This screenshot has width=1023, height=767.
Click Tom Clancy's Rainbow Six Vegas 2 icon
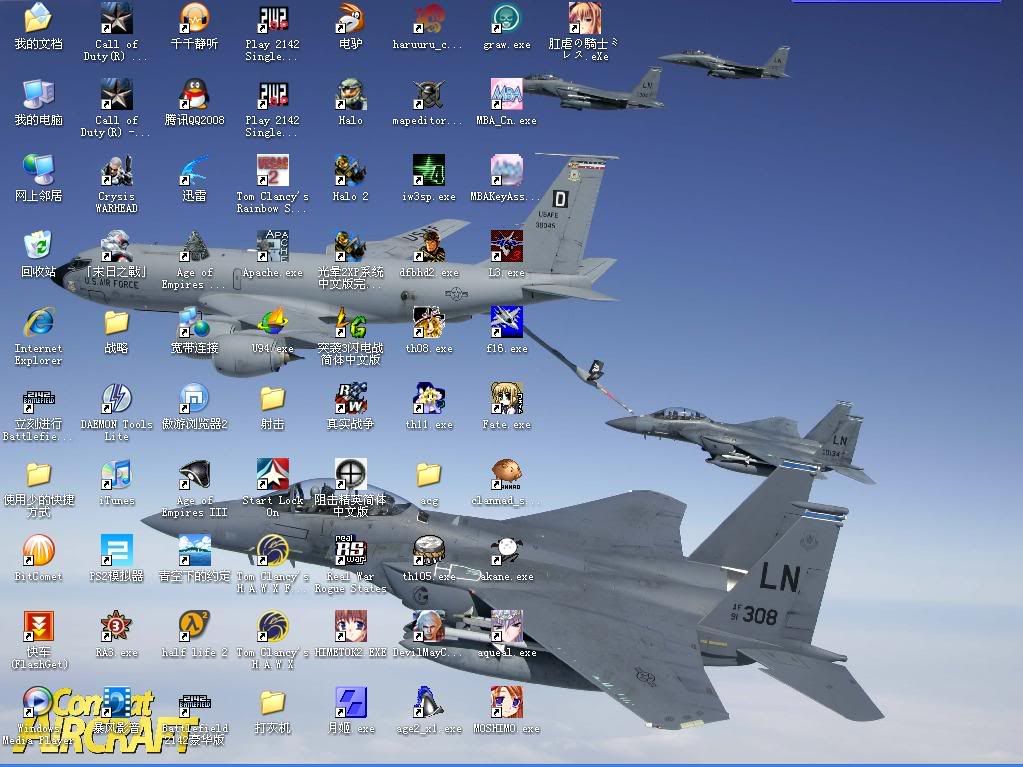(273, 170)
